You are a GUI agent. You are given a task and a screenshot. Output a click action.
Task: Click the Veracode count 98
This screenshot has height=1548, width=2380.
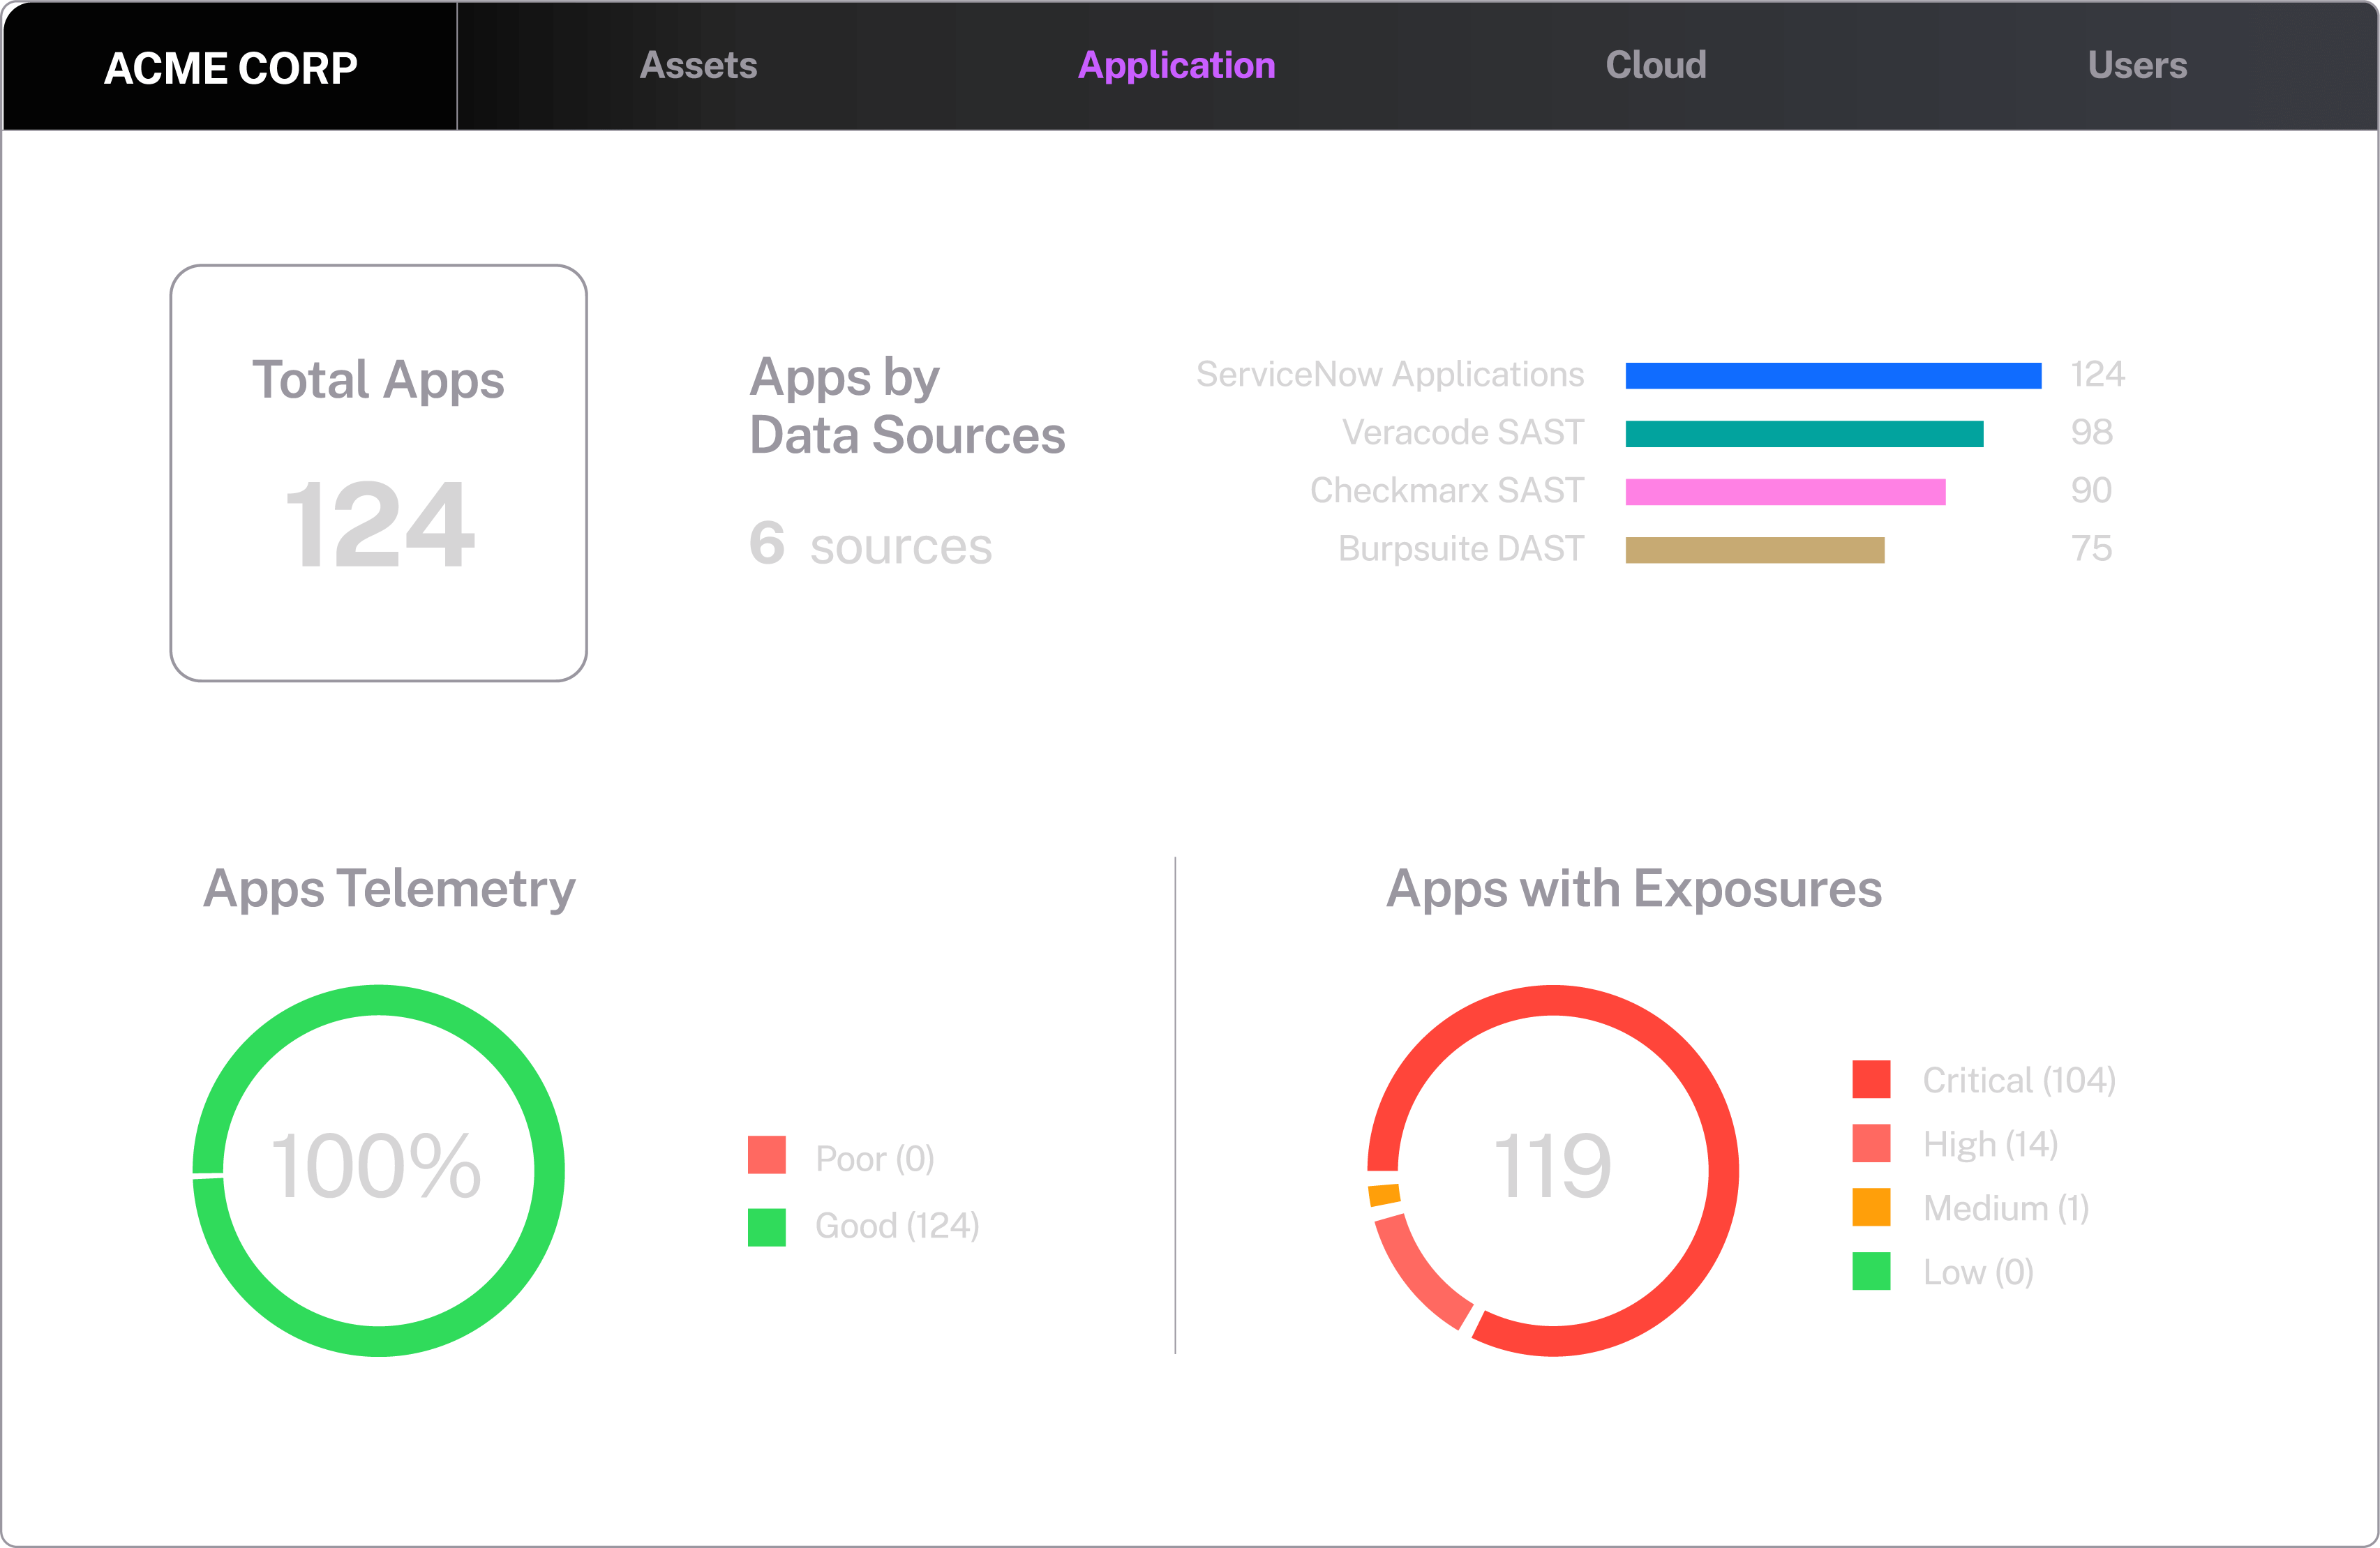coord(2092,432)
